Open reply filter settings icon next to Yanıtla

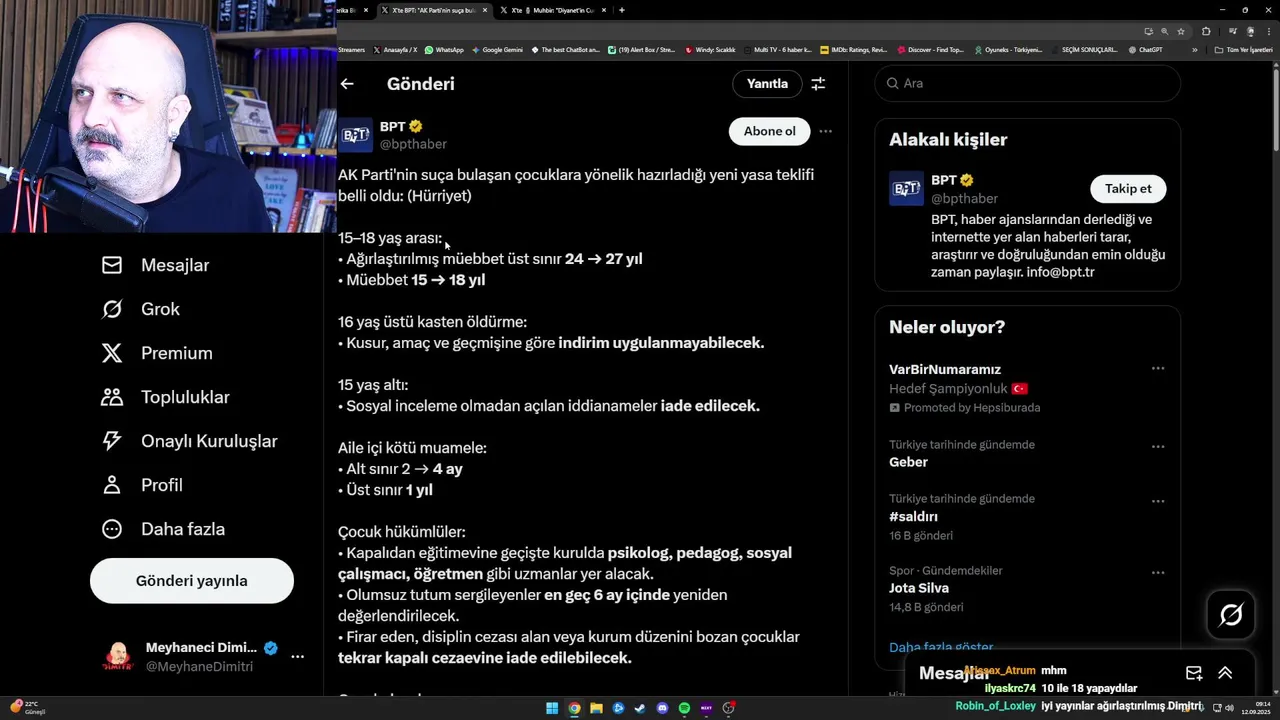(x=818, y=84)
